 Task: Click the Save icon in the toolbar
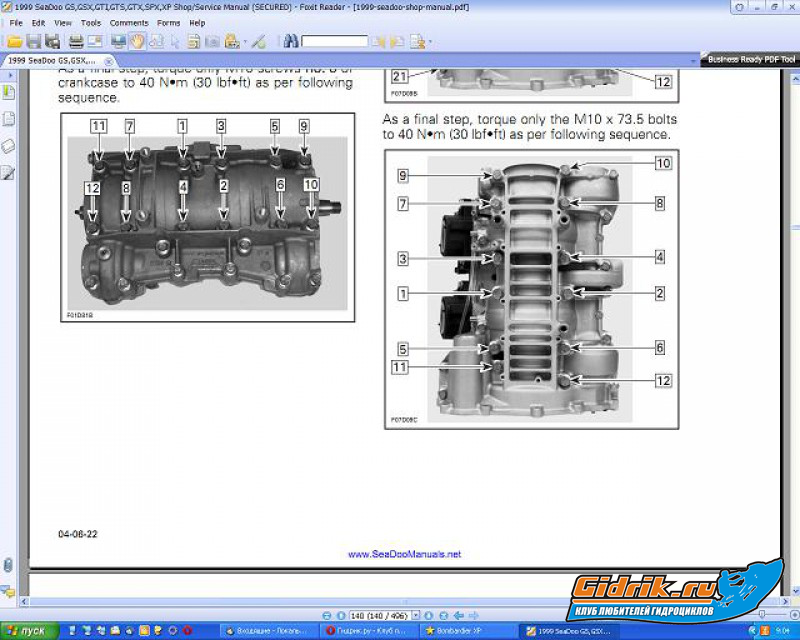click(x=33, y=41)
